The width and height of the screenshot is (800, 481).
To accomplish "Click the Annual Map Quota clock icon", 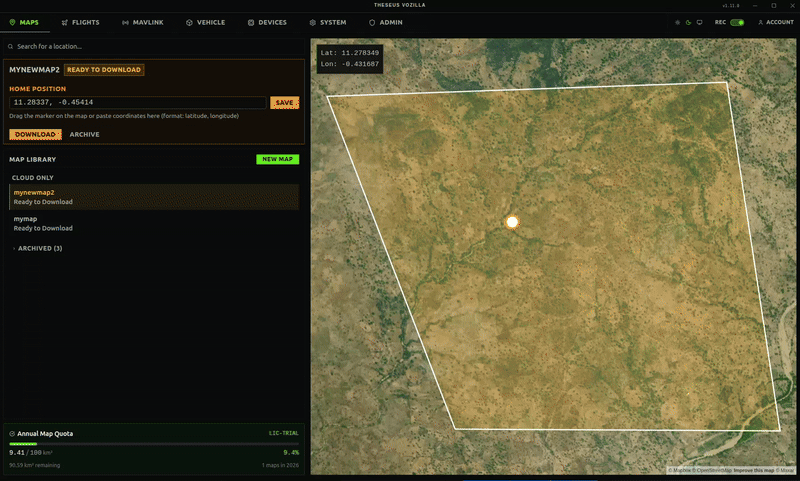I will point(12,434).
